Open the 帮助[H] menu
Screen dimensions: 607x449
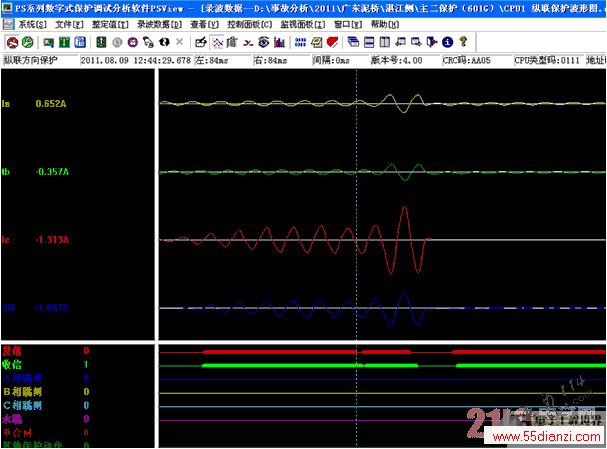(385, 24)
